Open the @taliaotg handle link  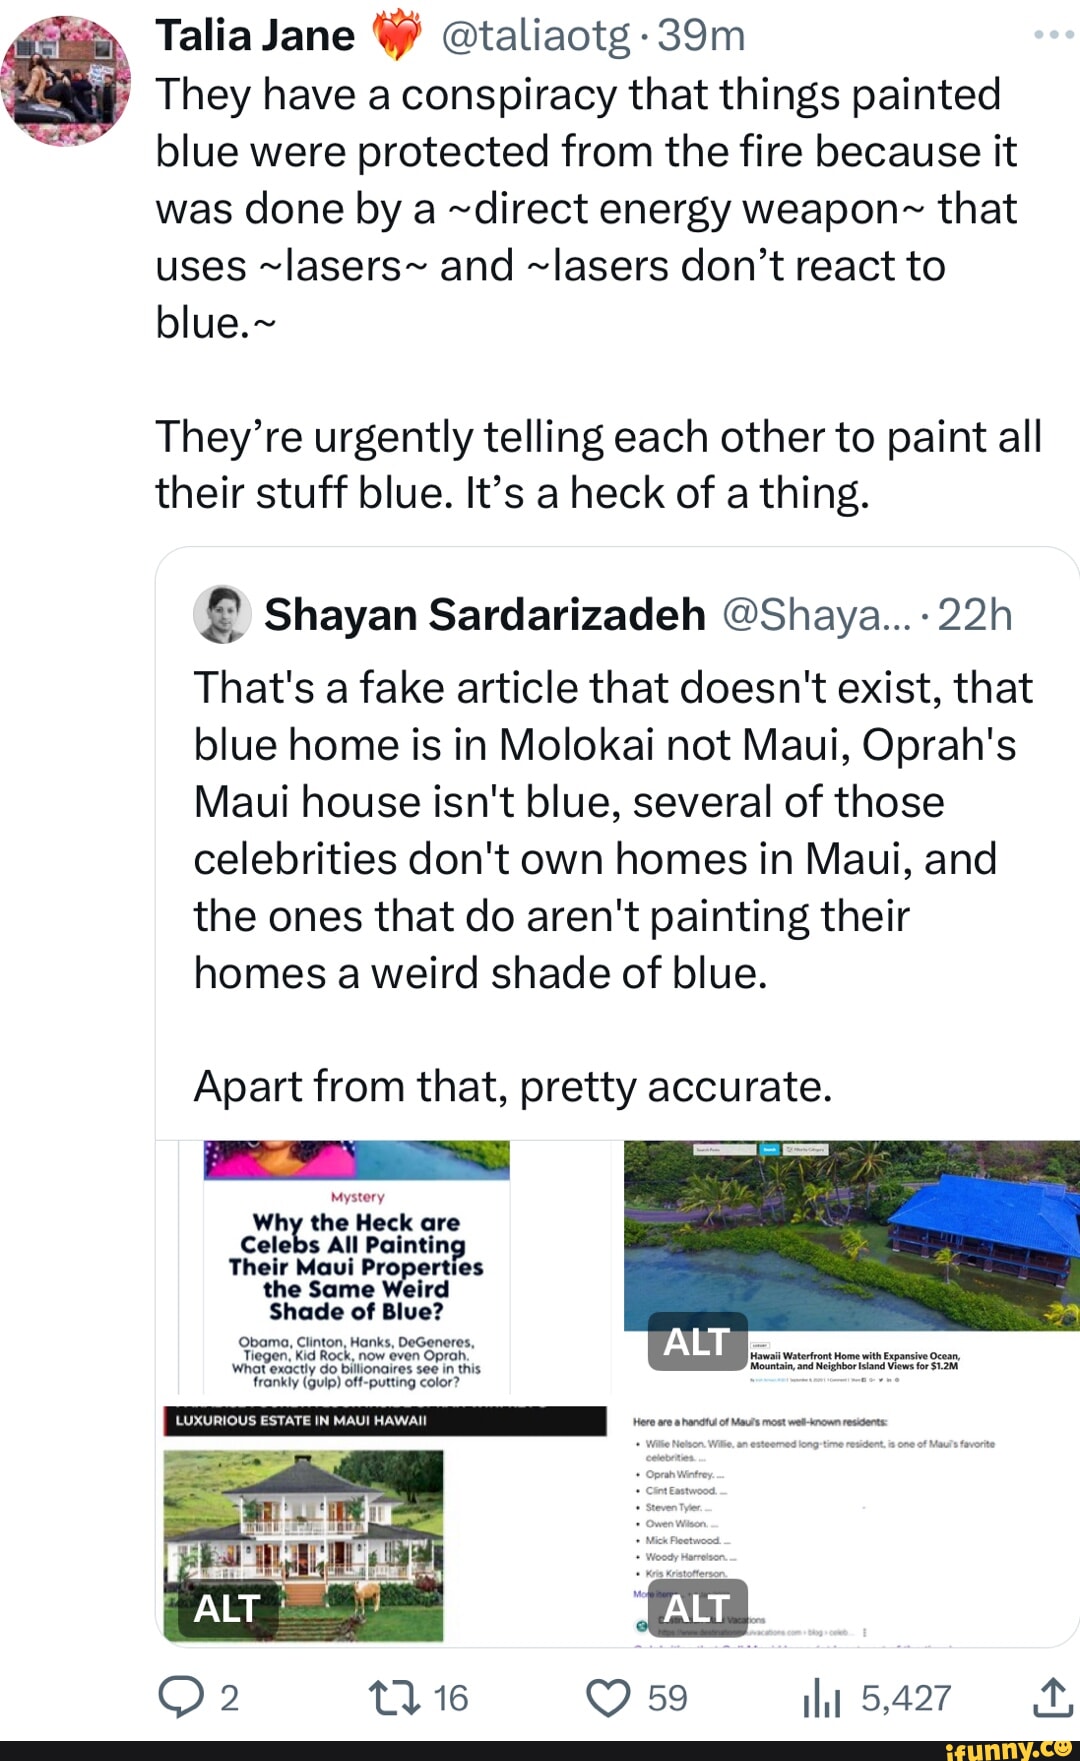[x=535, y=36]
